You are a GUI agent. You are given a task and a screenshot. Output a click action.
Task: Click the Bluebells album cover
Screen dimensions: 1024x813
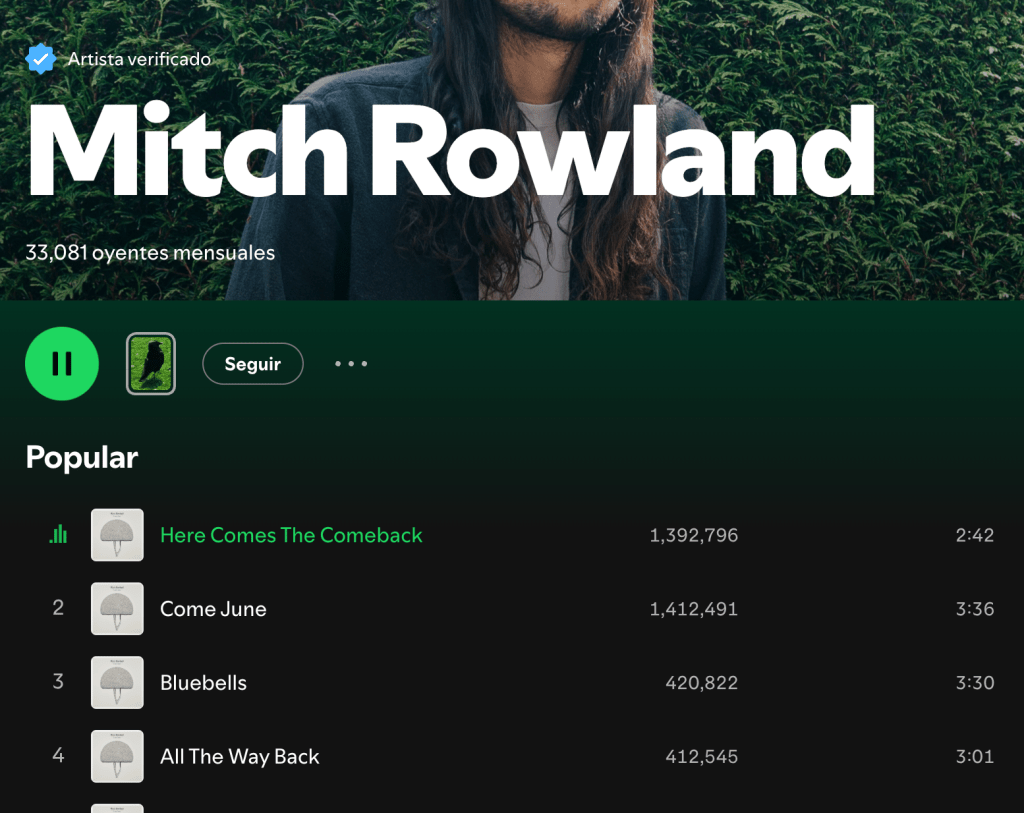118,682
